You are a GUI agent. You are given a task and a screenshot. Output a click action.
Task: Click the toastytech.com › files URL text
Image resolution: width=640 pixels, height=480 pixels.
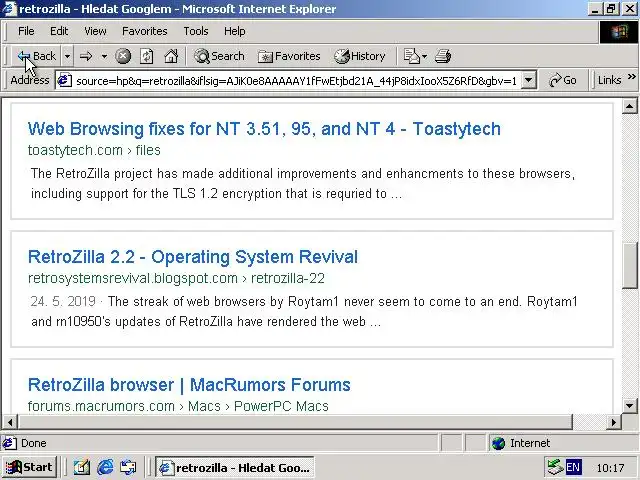pyautogui.click(x=94, y=150)
